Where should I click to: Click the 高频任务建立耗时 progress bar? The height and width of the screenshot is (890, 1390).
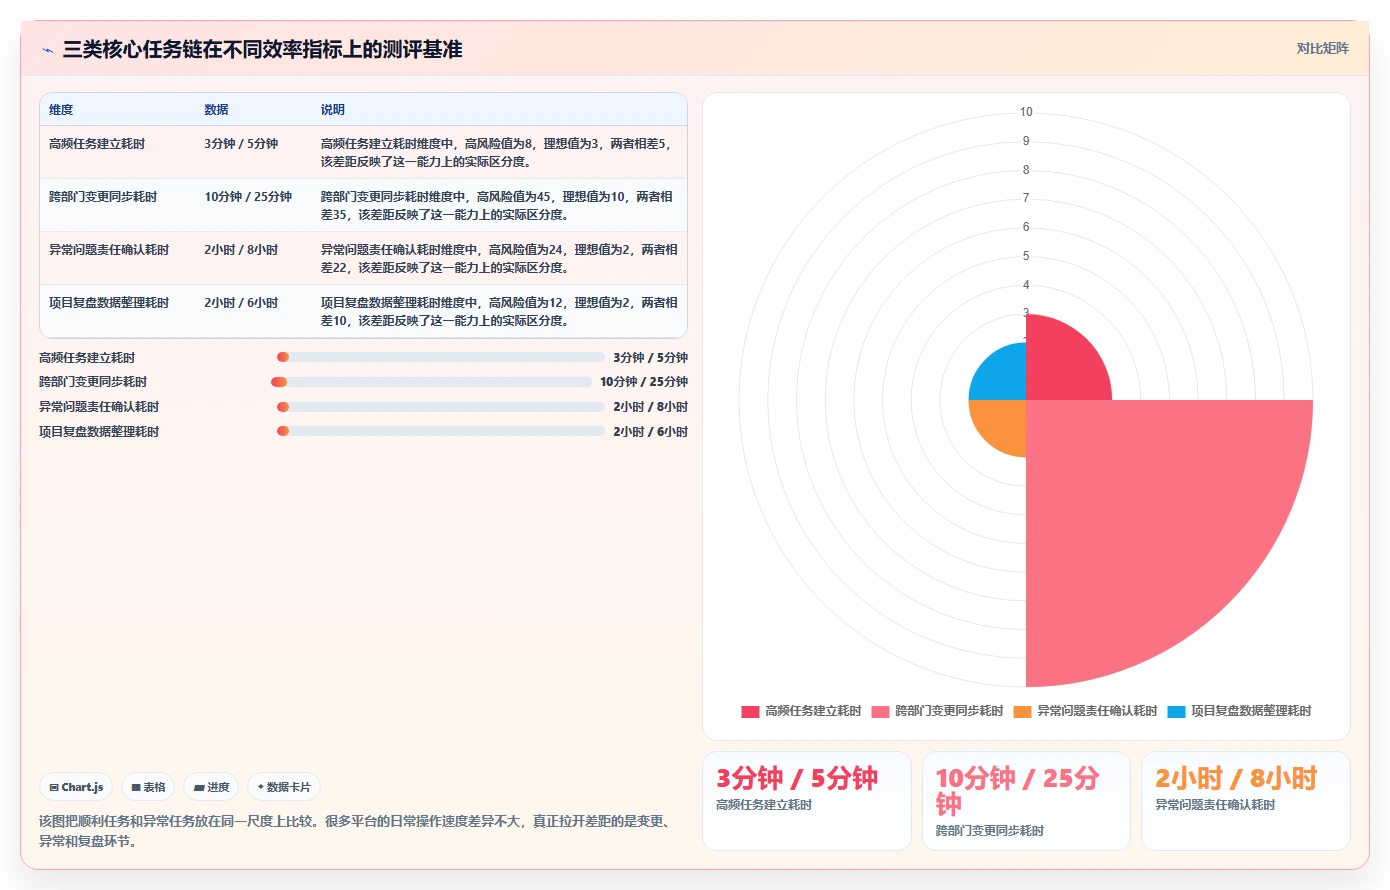[441, 357]
